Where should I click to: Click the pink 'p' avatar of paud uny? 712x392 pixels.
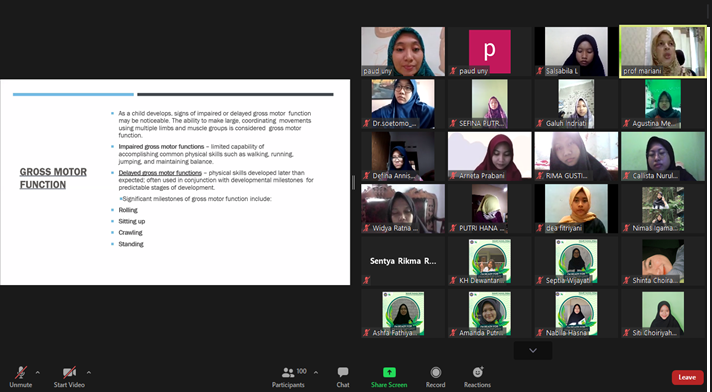point(490,51)
